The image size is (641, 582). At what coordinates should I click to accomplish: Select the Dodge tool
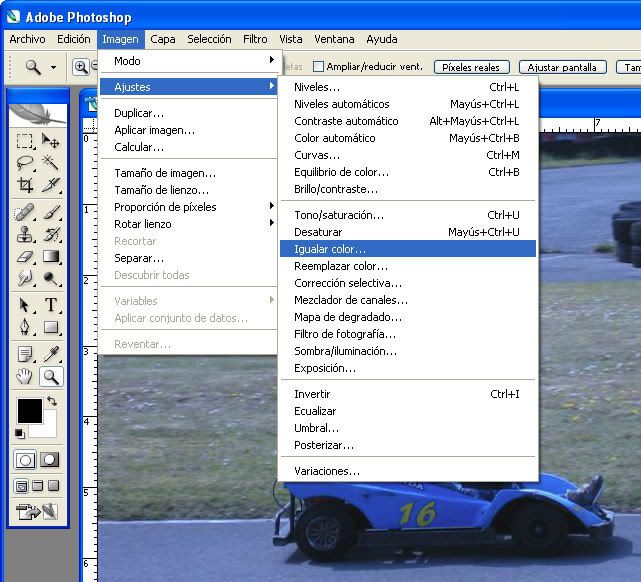click(x=51, y=278)
